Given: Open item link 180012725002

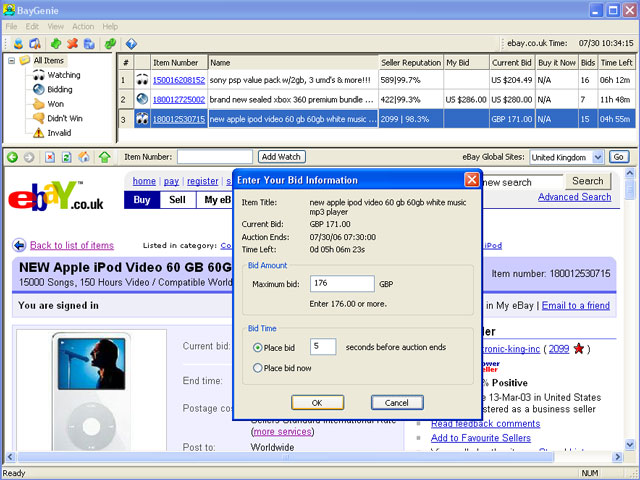Looking at the screenshot, I should (x=179, y=100).
